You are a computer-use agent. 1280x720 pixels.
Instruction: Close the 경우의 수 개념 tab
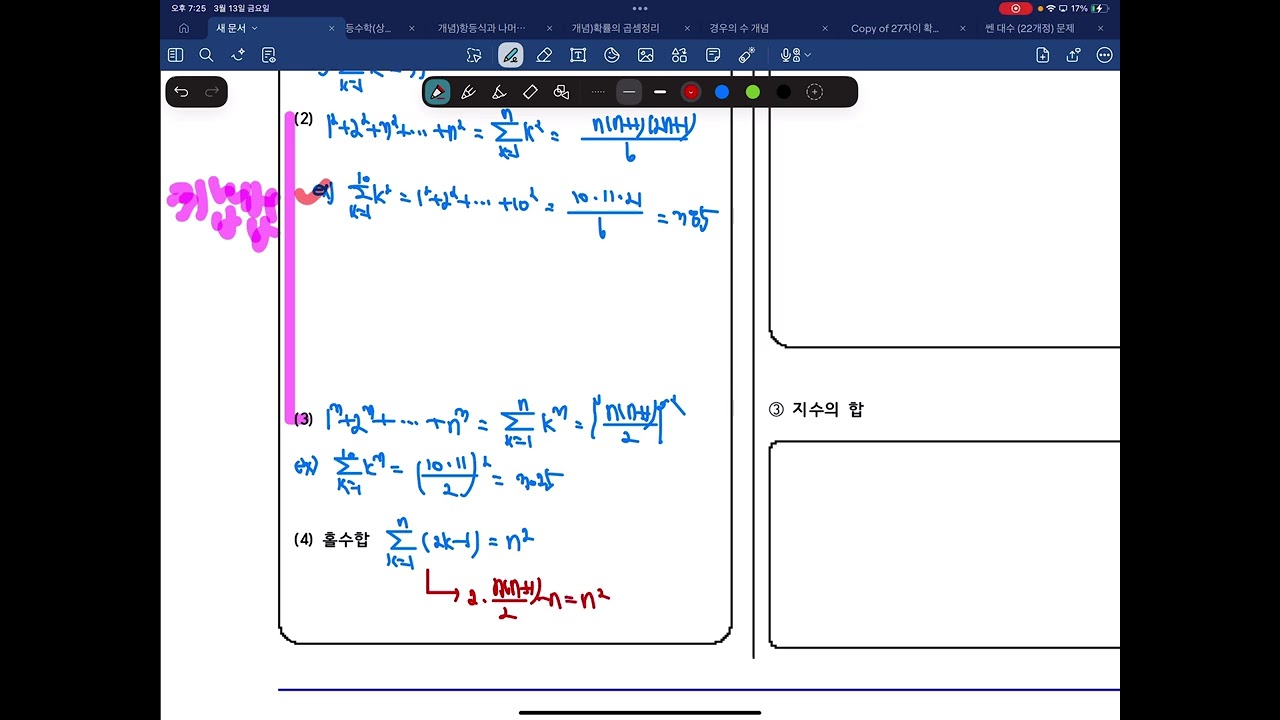tap(825, 28)
